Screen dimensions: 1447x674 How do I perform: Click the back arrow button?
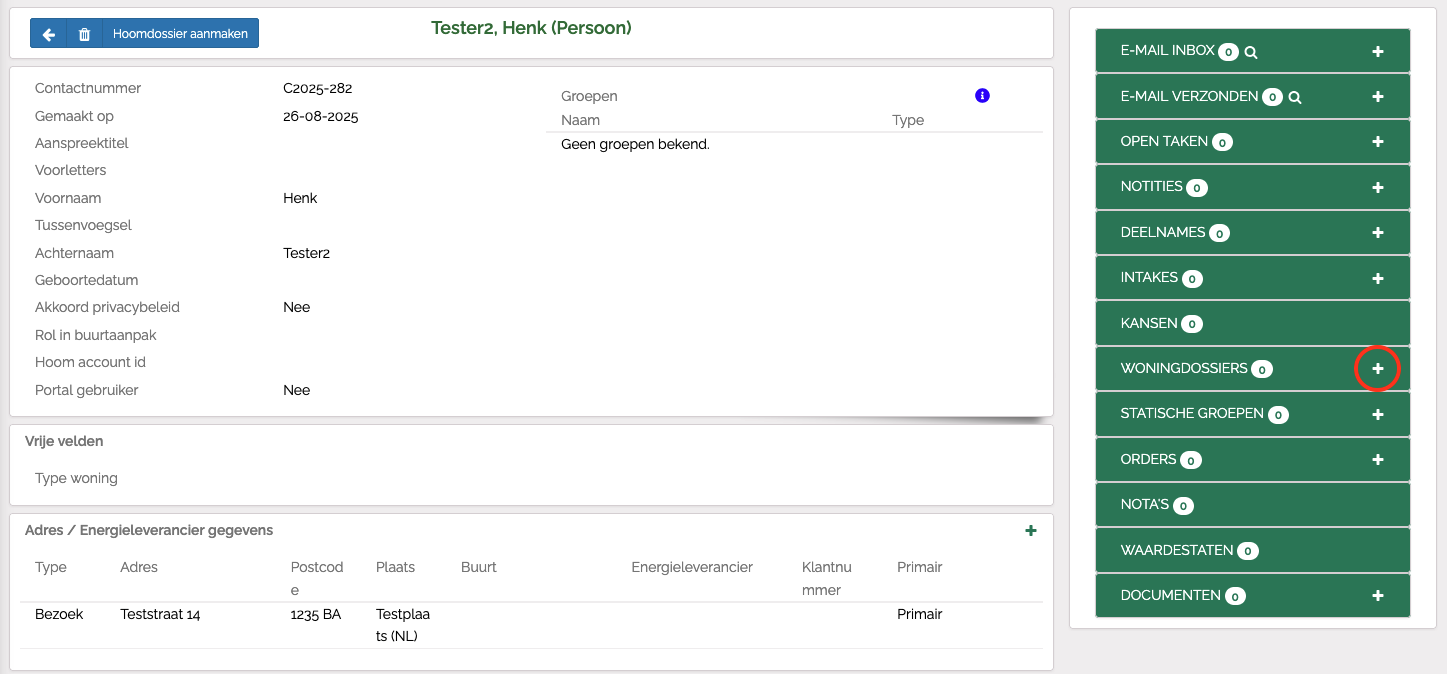tap(48, 34)
